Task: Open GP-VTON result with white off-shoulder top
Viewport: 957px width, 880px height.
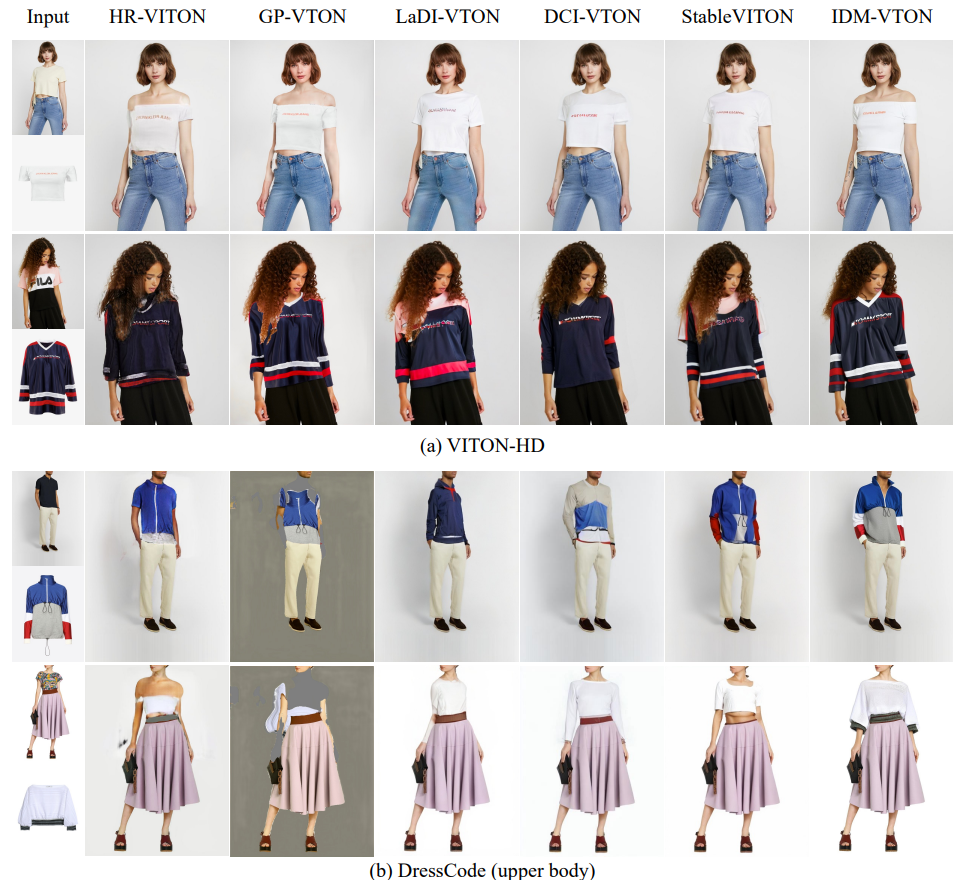Action: [302, 135]
